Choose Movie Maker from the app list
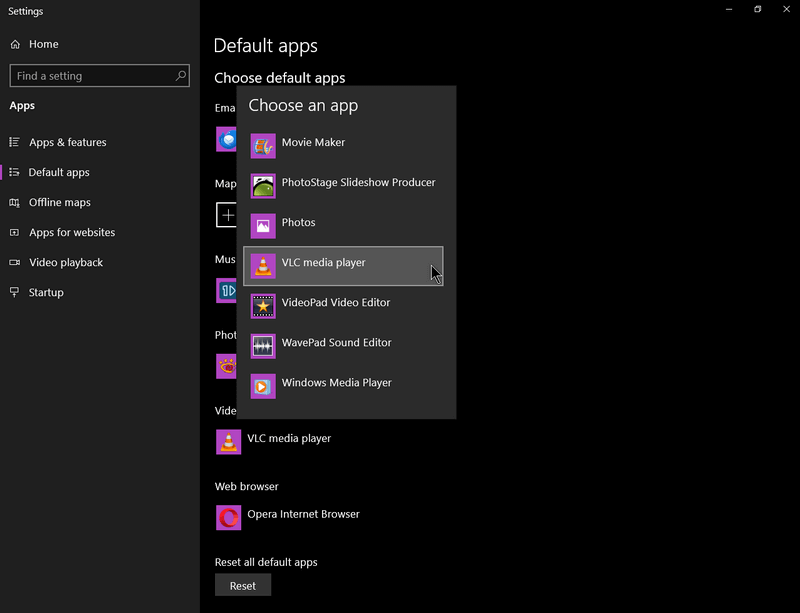 [x=343, y=146]
